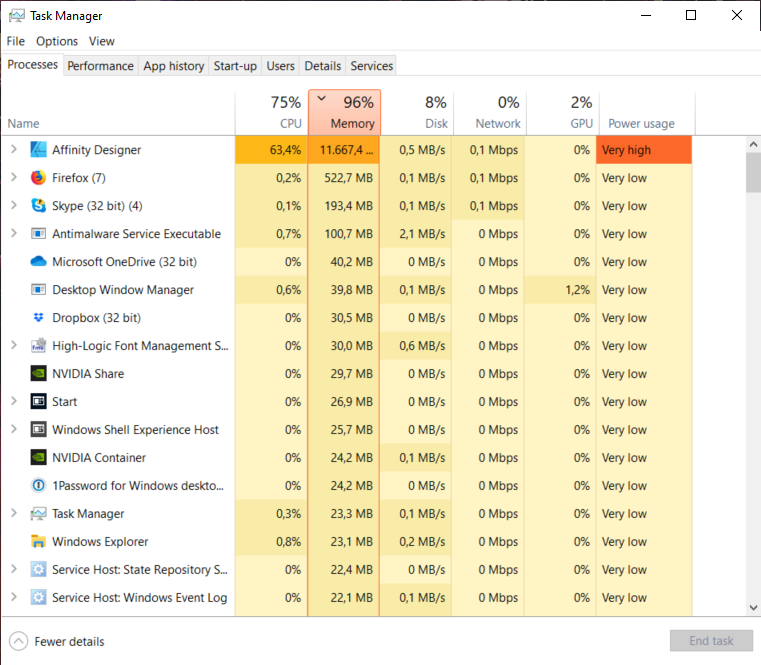Click Antimalware's 2,1 MB/s disk cell
The image size is (761, 665).
coord(416,233)
